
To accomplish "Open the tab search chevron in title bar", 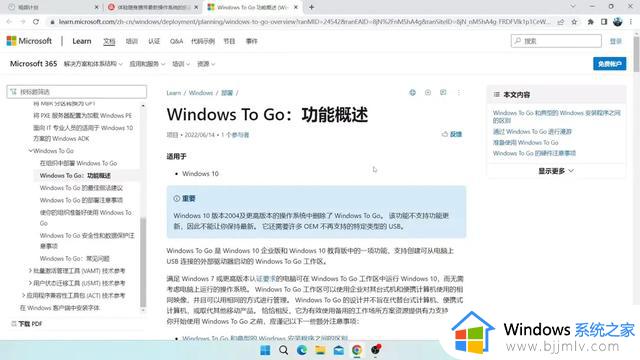I will pyautogui.click(x=573, y=7).
